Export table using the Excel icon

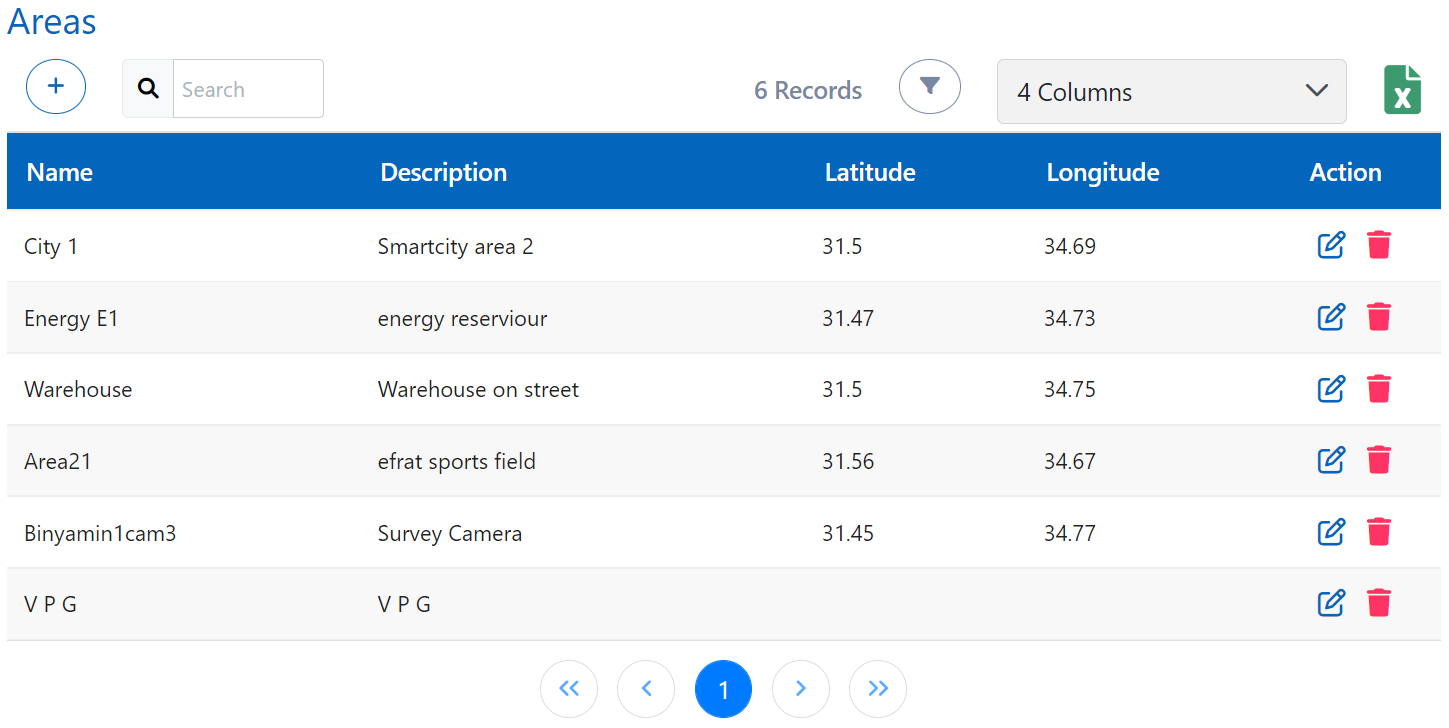1402,90
